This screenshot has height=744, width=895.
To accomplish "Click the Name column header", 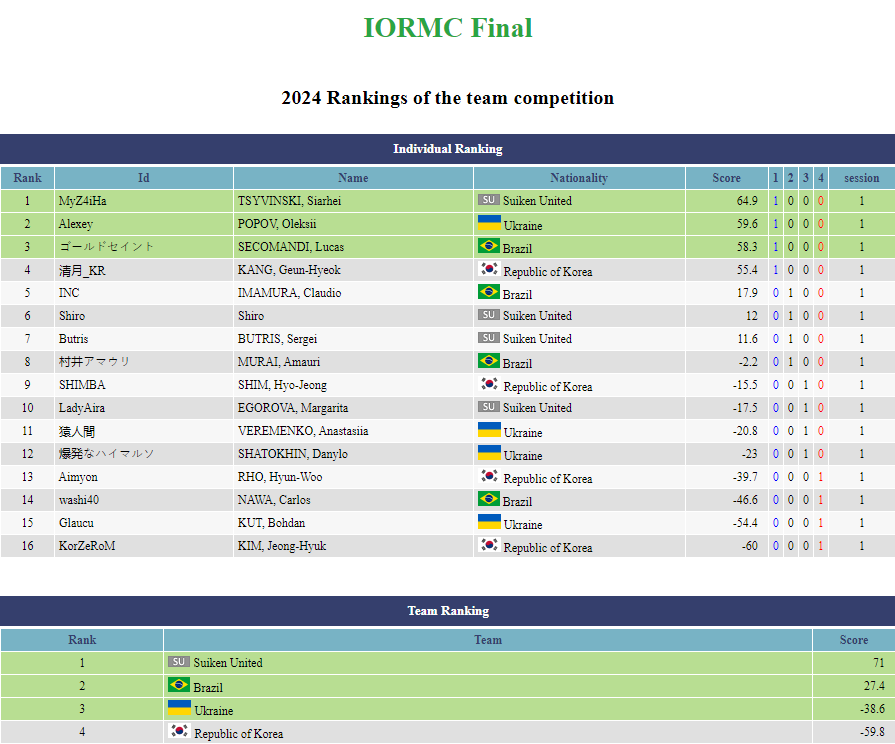I will coord(353,178).
